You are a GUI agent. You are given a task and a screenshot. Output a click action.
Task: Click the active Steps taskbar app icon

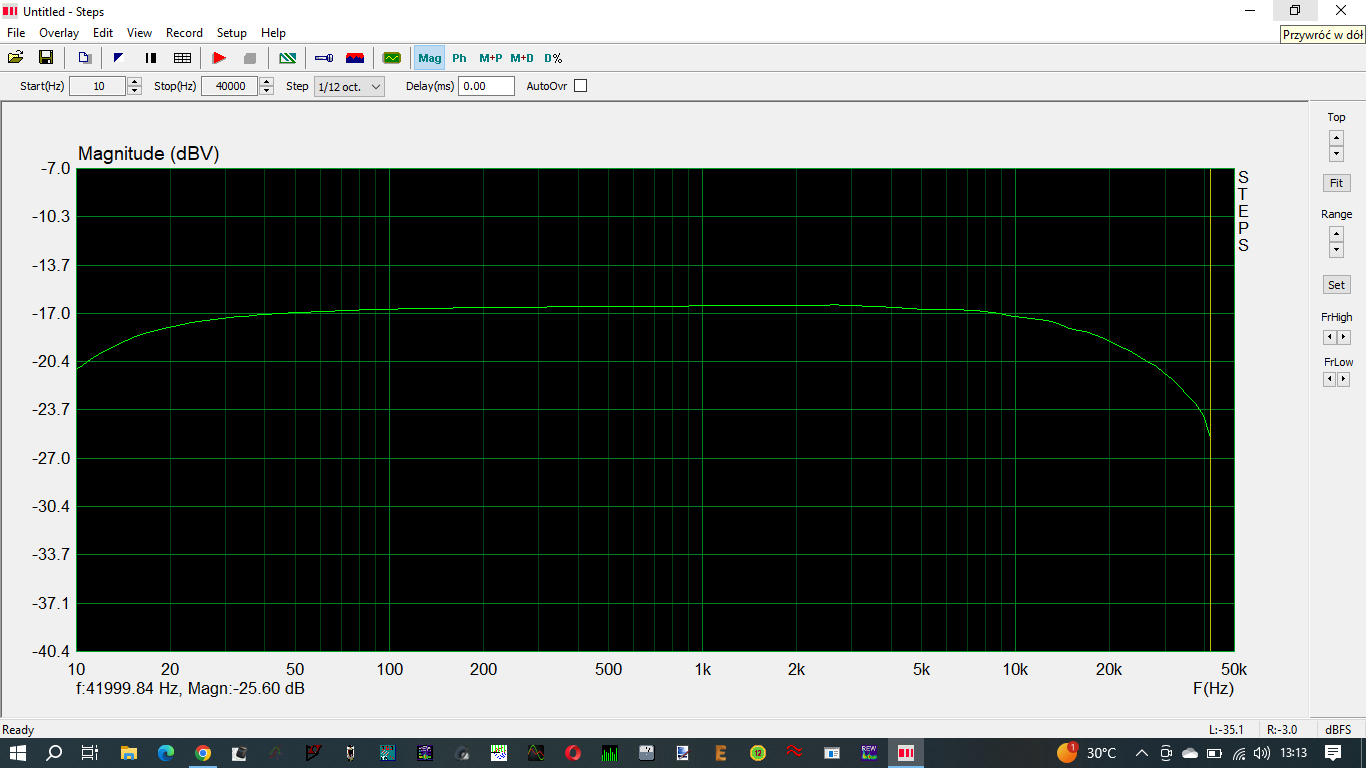pyautogui.click(x=905, y=752)
